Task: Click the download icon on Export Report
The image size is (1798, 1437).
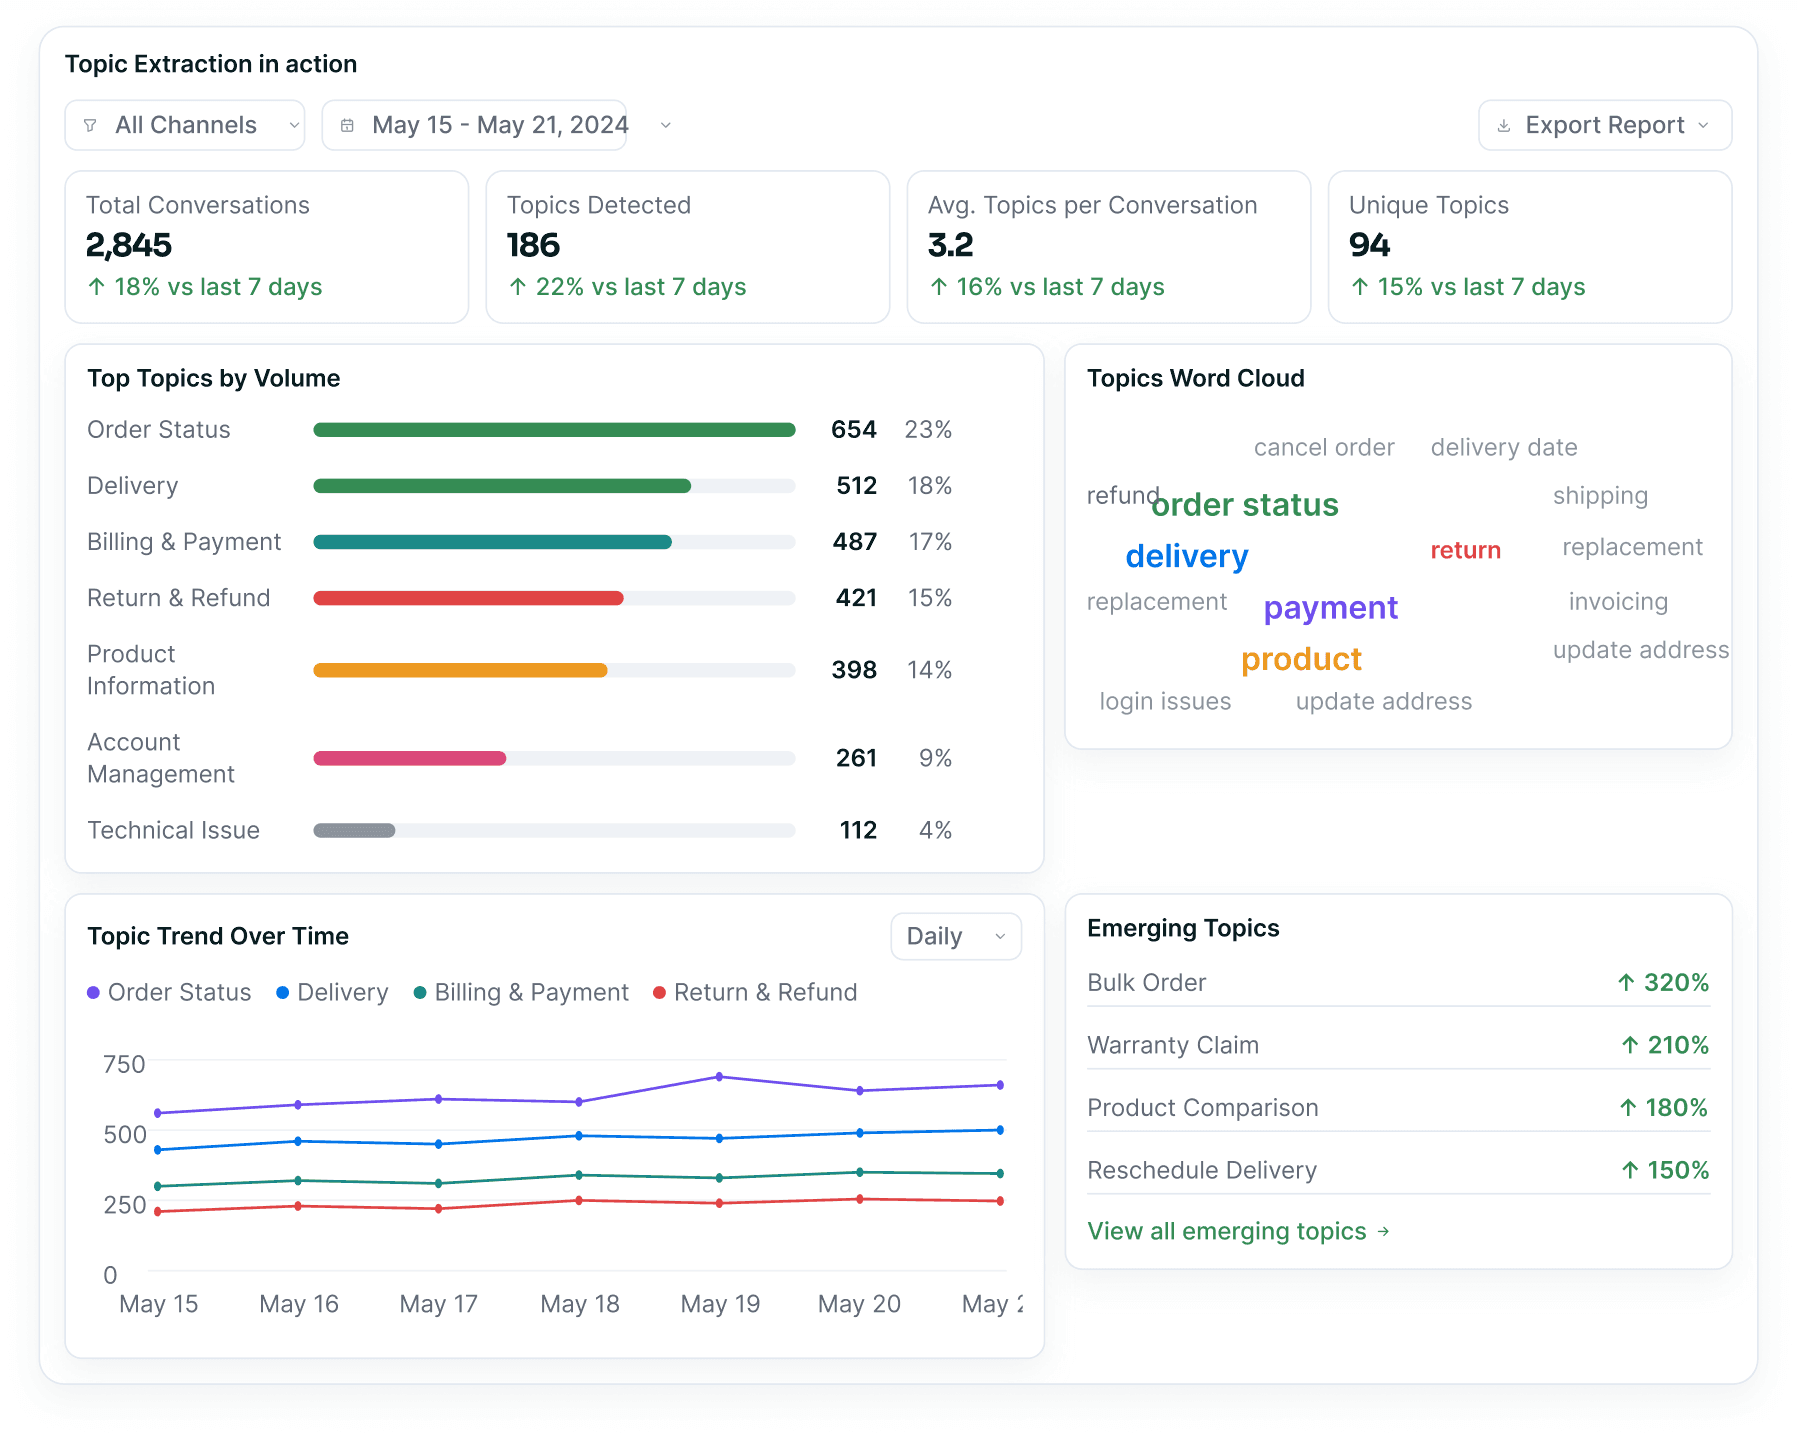Action: (1503, 125)
